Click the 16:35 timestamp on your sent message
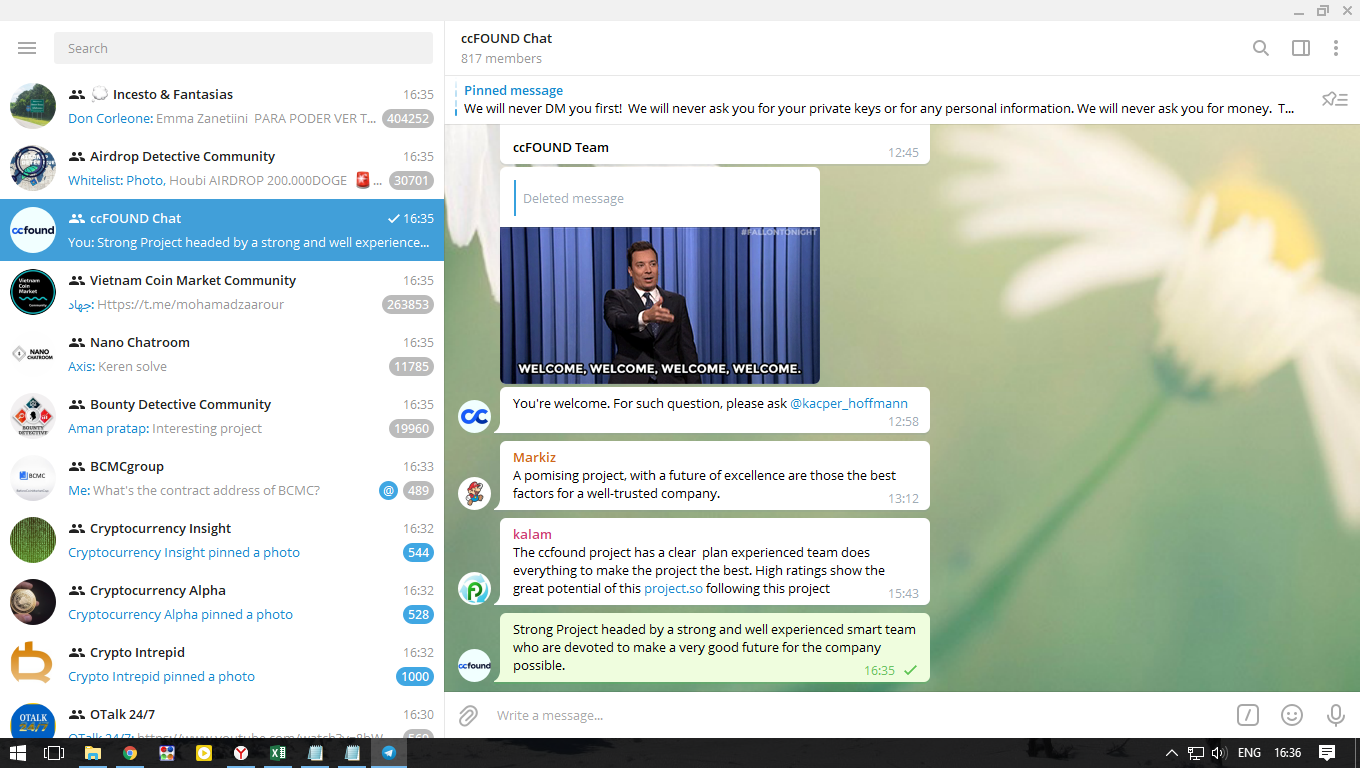1360x768 pixels. point(879,670)
